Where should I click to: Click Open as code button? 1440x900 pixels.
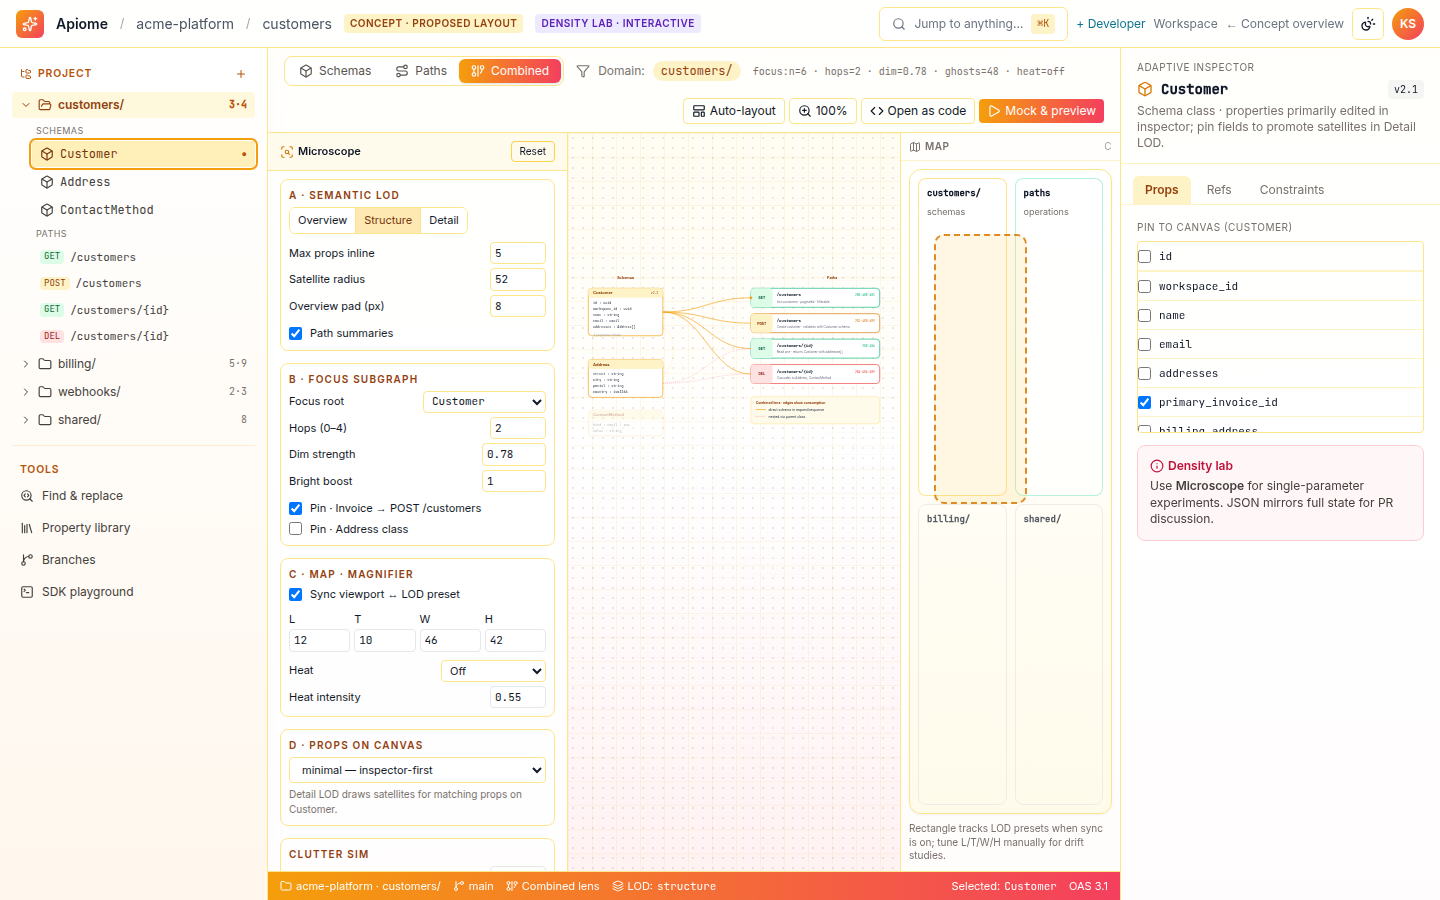pyautogui.click(x=918, y=111)
